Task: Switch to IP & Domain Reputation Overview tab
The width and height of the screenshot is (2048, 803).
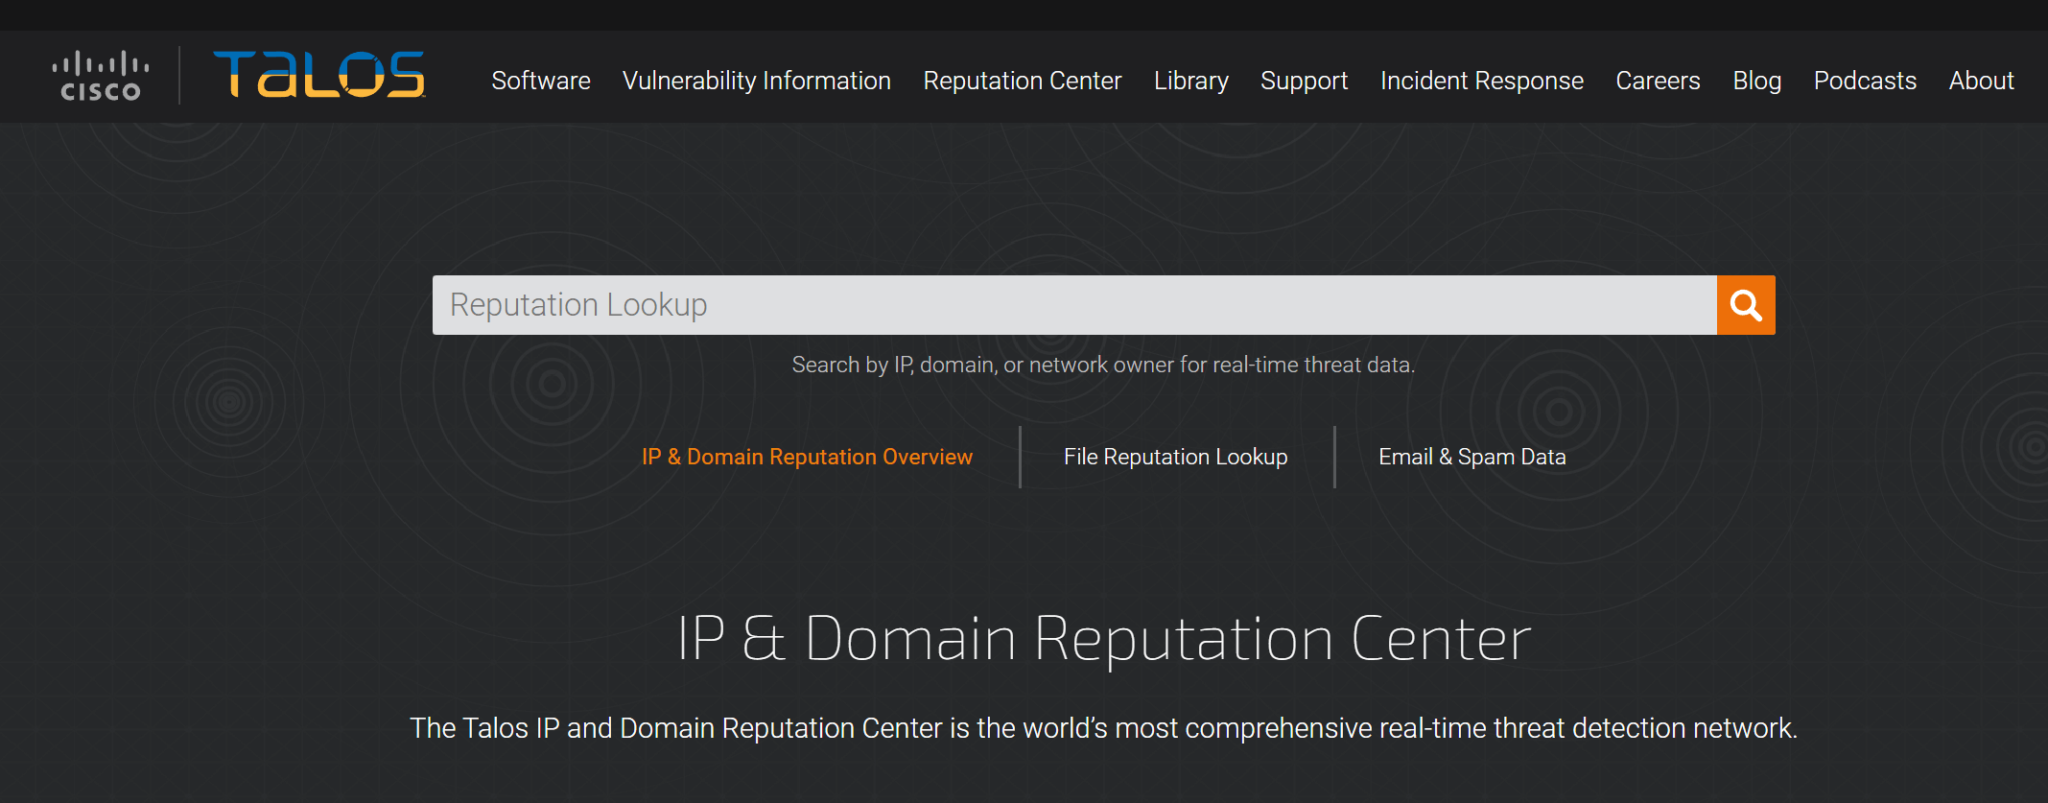Action: [x=806, y=457]
